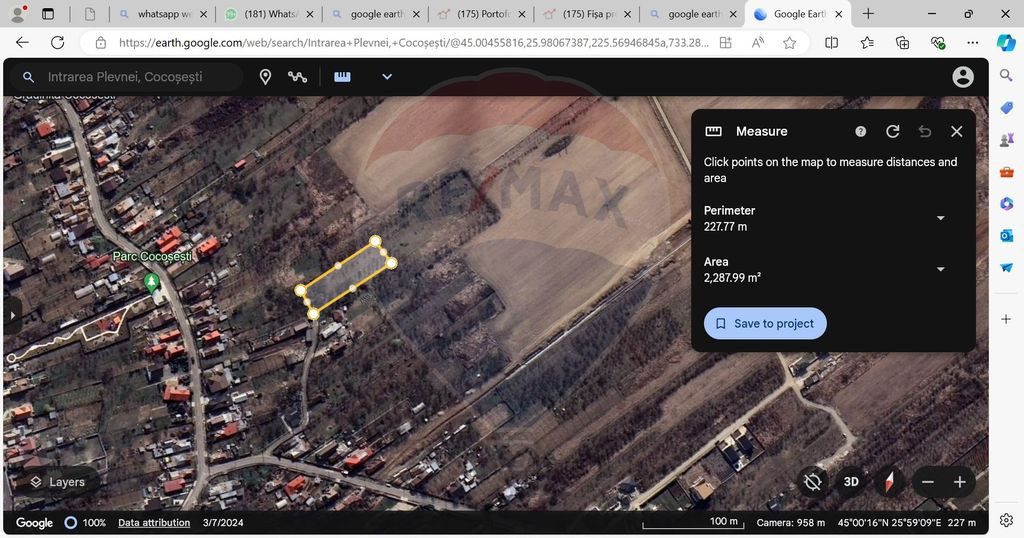The width and height of the screenshot is (1024, 538).
Task: Click the Add placemark pin icon
Action: pos(265,77)
